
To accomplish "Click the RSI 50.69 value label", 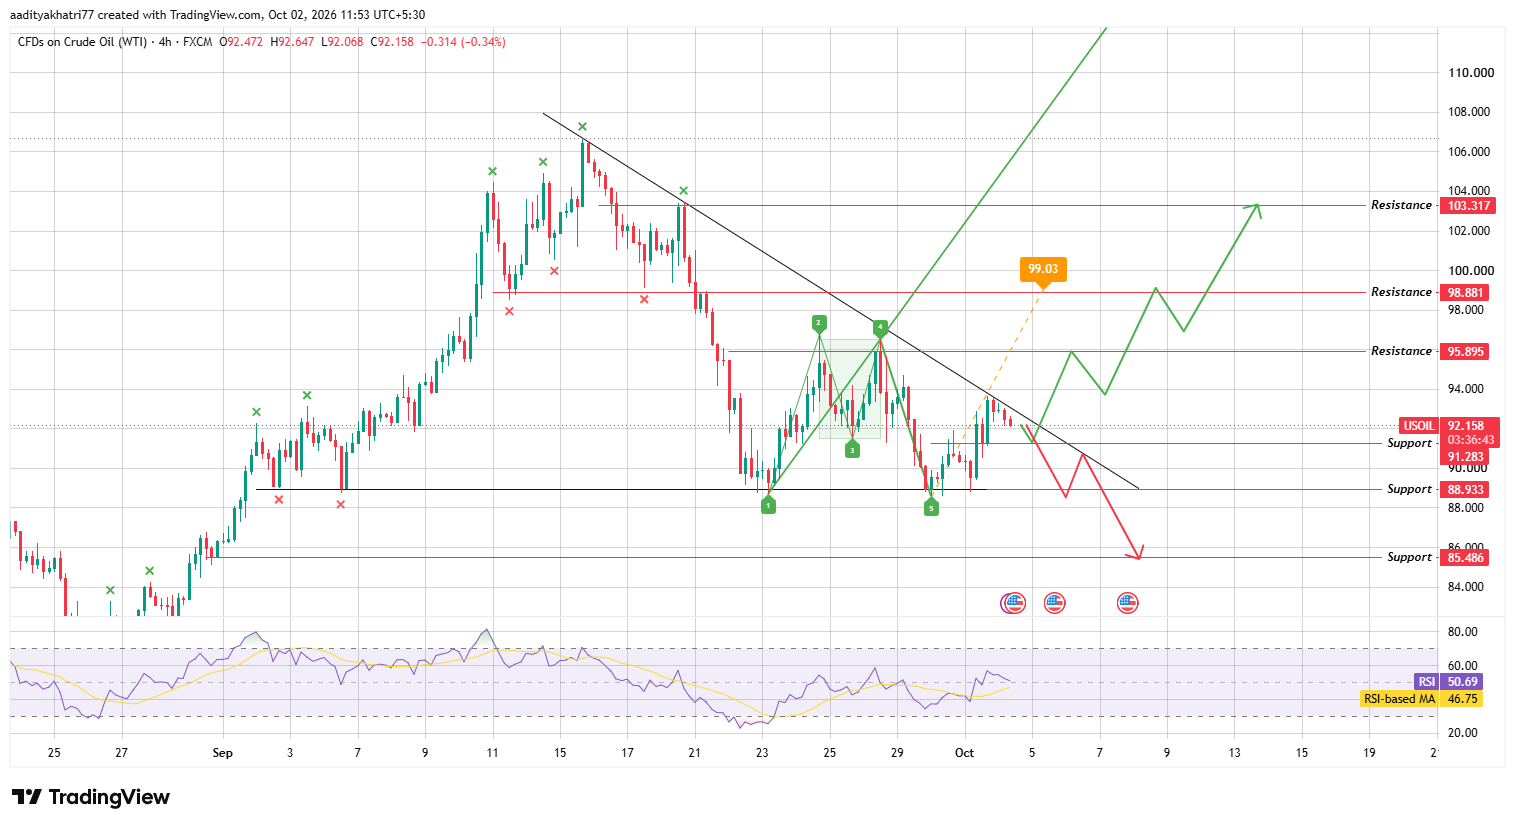I will [x=1463, y=682].
